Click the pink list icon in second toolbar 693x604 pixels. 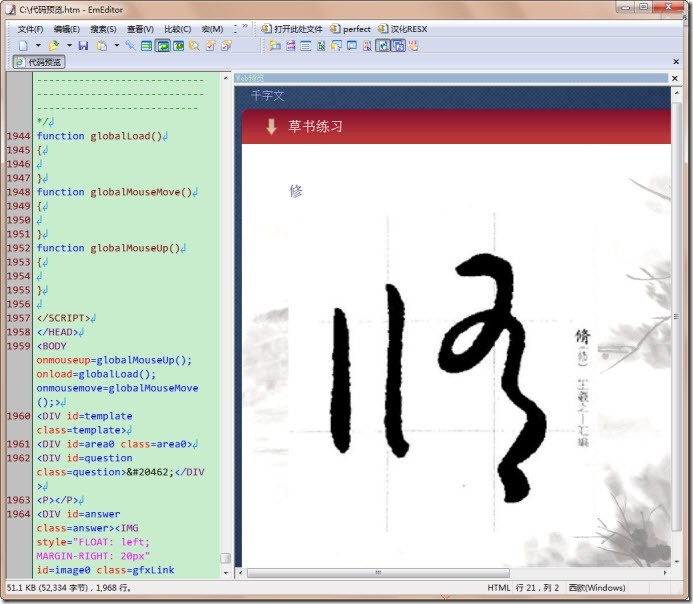click(290, 46)
